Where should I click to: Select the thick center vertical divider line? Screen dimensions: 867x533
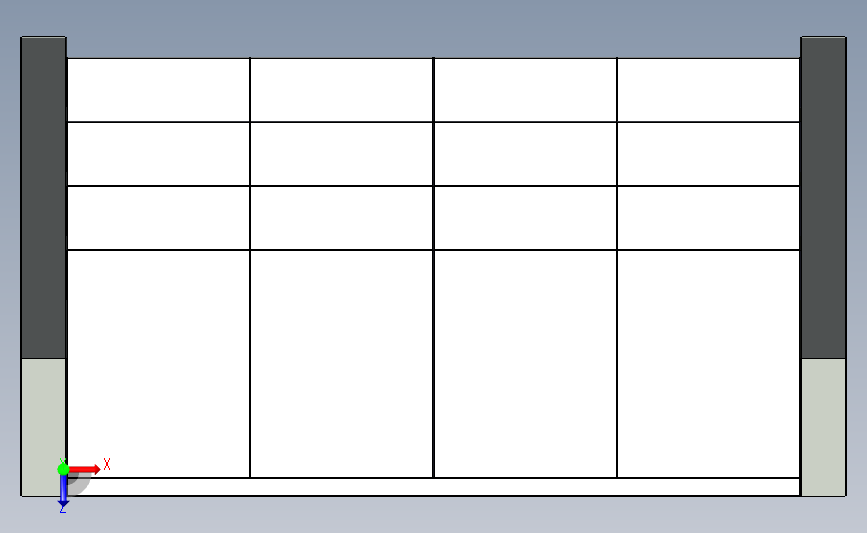click(x=434, y=267)
